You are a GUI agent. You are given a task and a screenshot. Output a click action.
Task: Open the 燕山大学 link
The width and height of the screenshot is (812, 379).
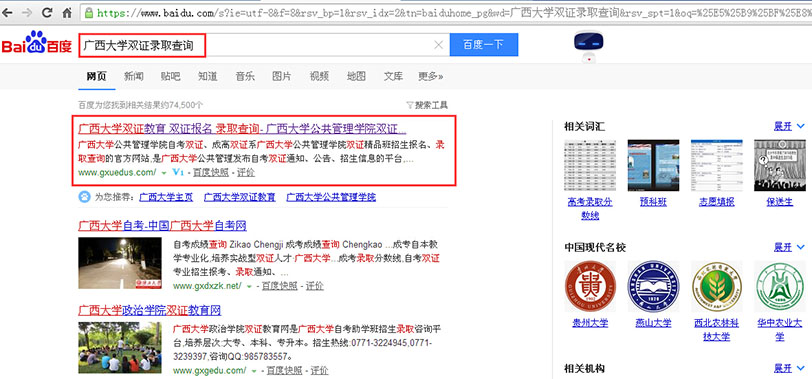[x=653, y=323]
